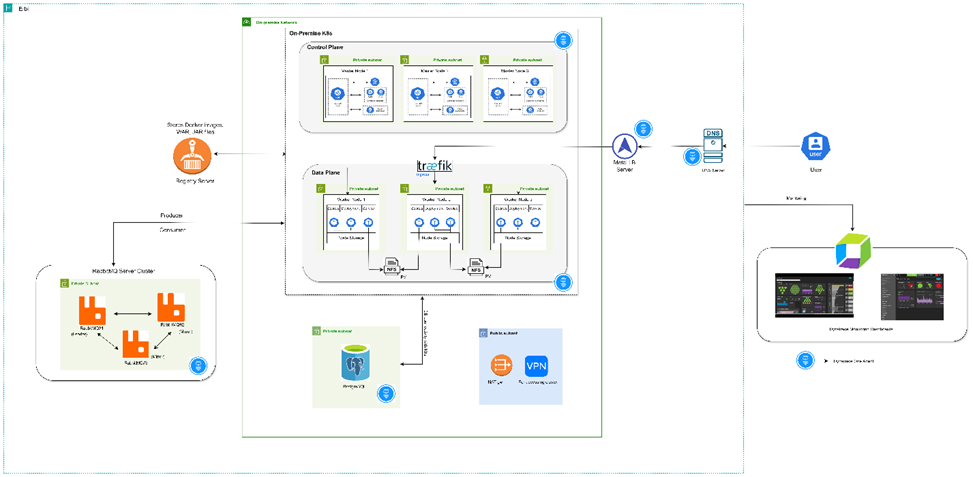The image size is (973, 477).
Task: Click the 'RabbitMQ Server Cluster' title
Action: [x=125, y=271]
